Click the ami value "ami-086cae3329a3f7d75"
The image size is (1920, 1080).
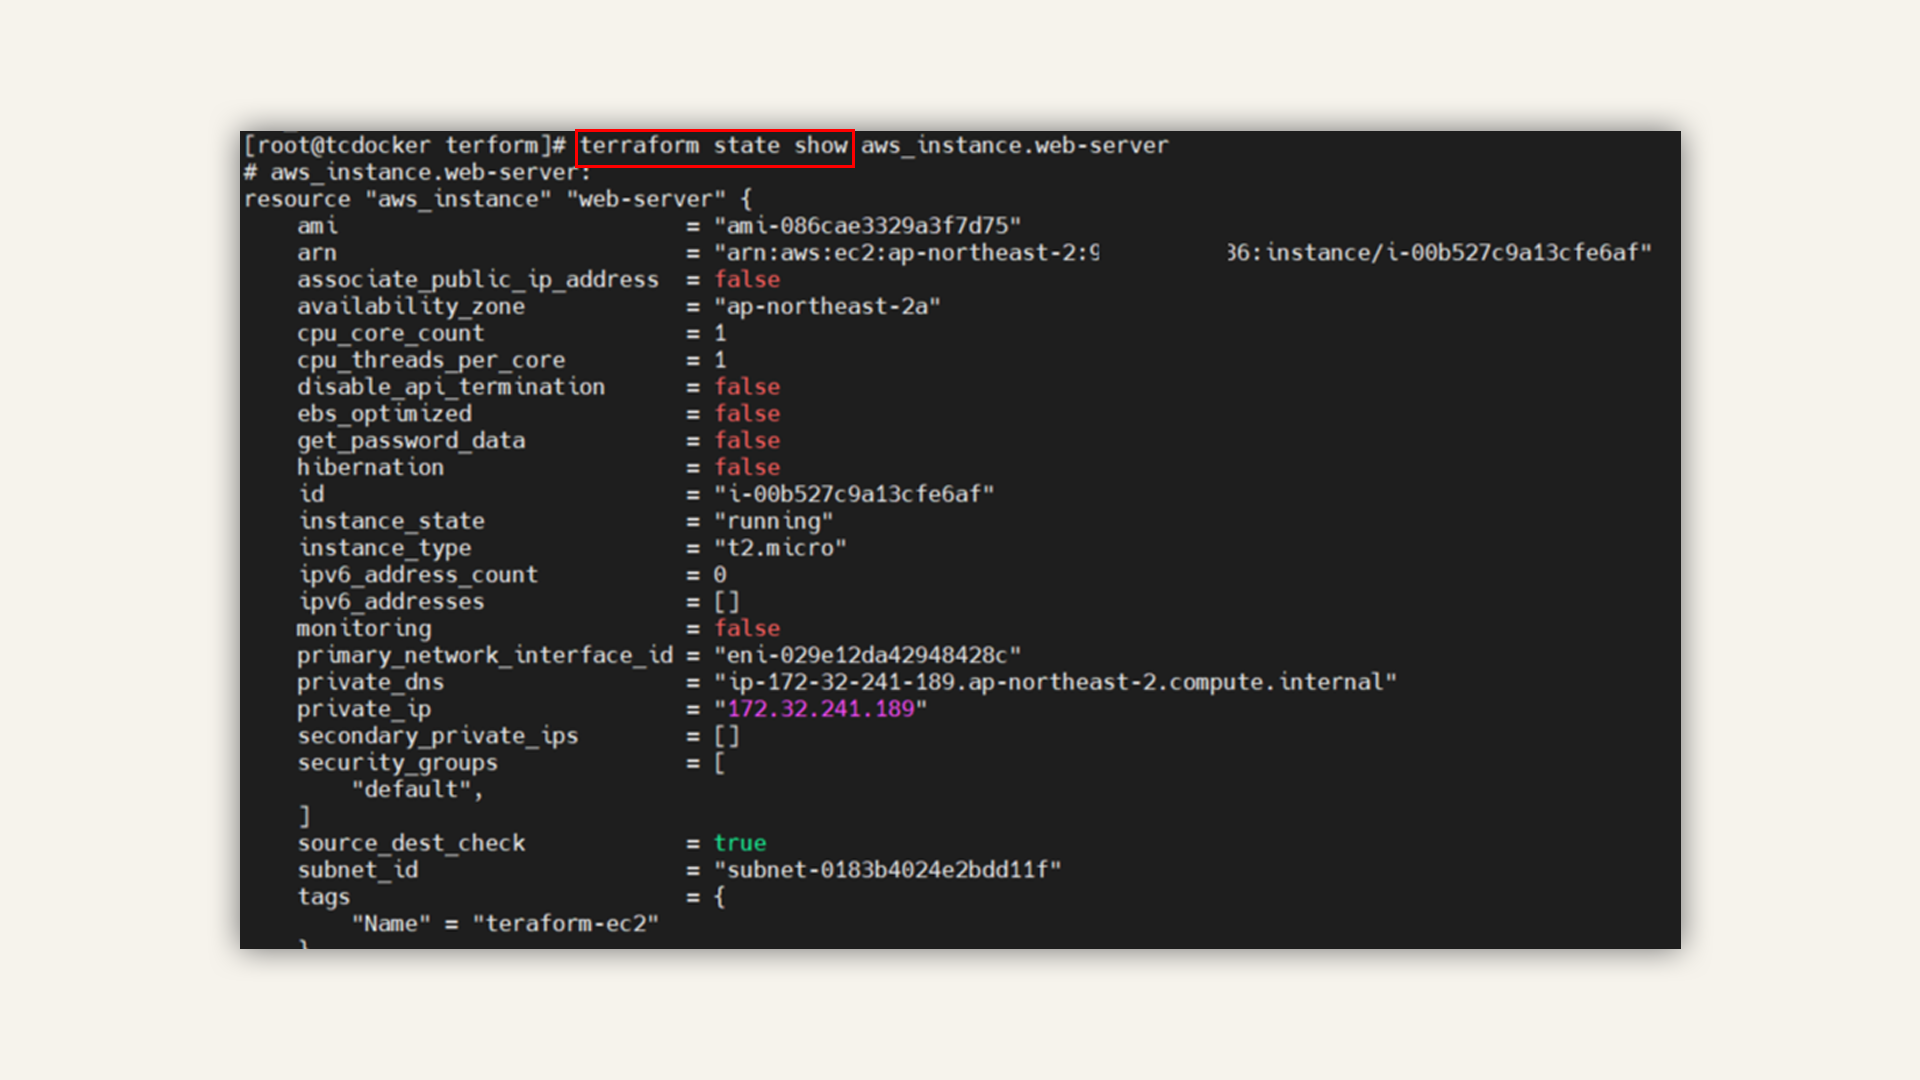click(x=867, y=226)
